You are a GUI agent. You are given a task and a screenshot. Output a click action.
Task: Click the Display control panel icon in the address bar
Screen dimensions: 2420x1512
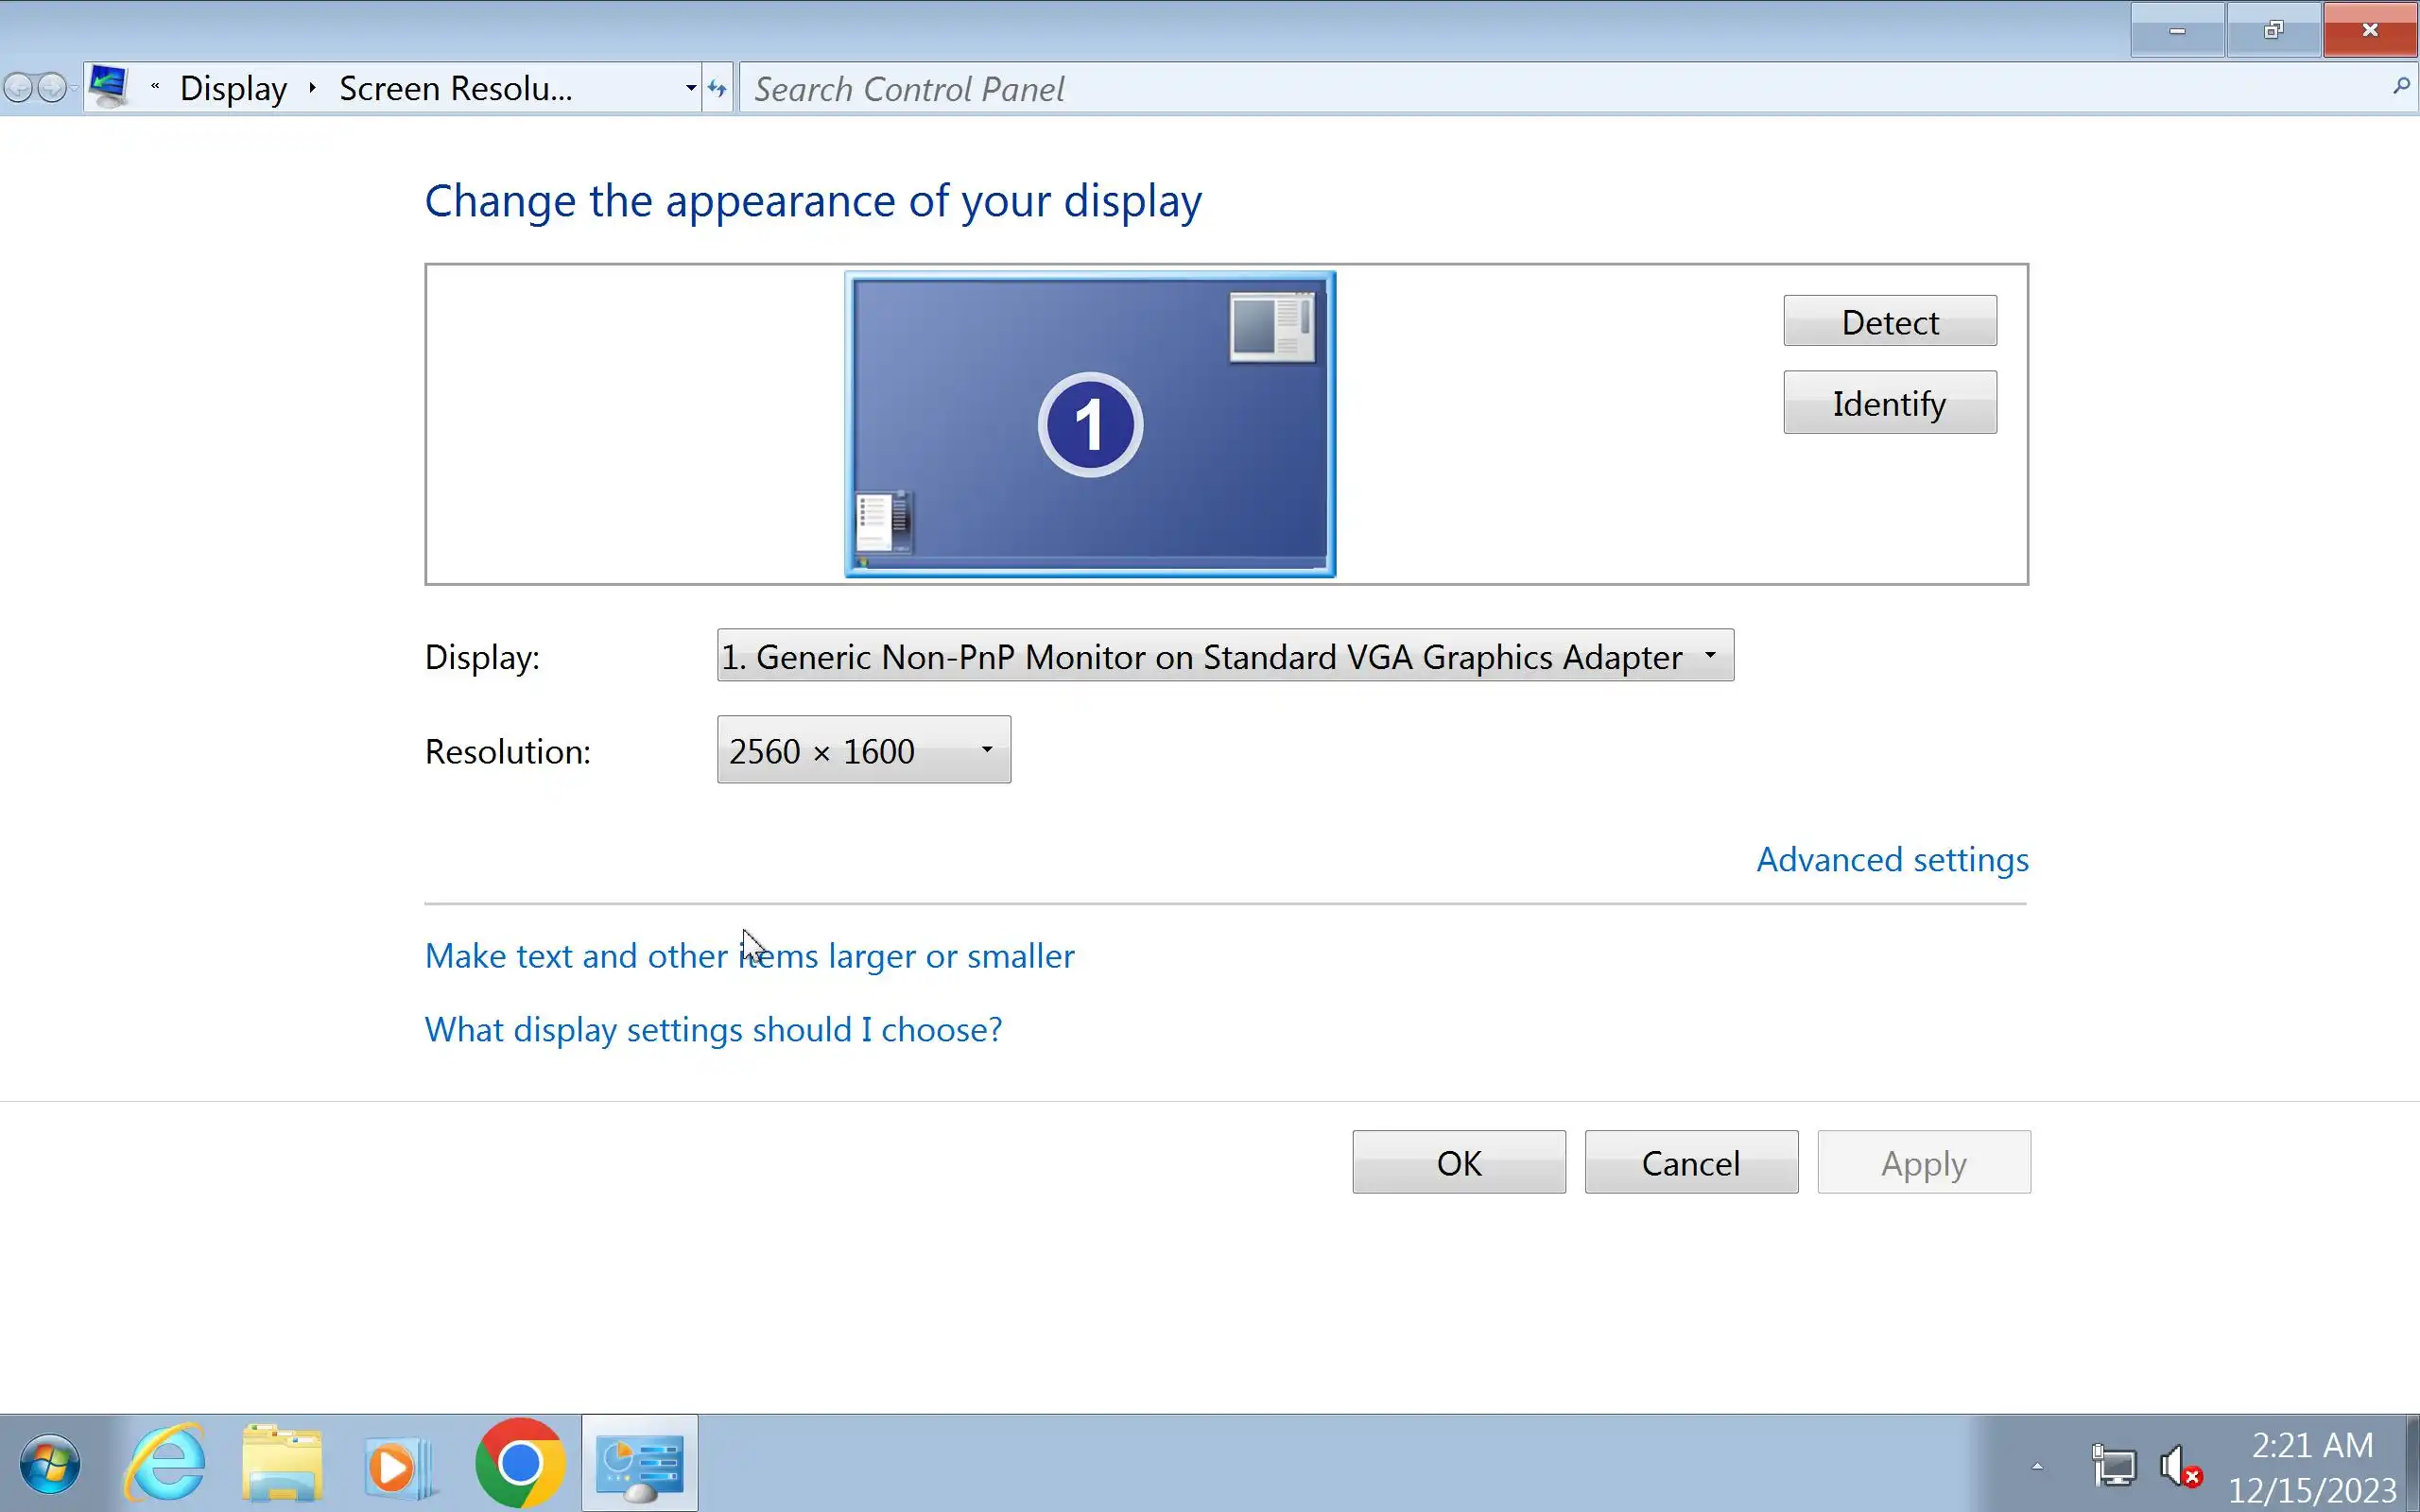[x=108, y=87]
